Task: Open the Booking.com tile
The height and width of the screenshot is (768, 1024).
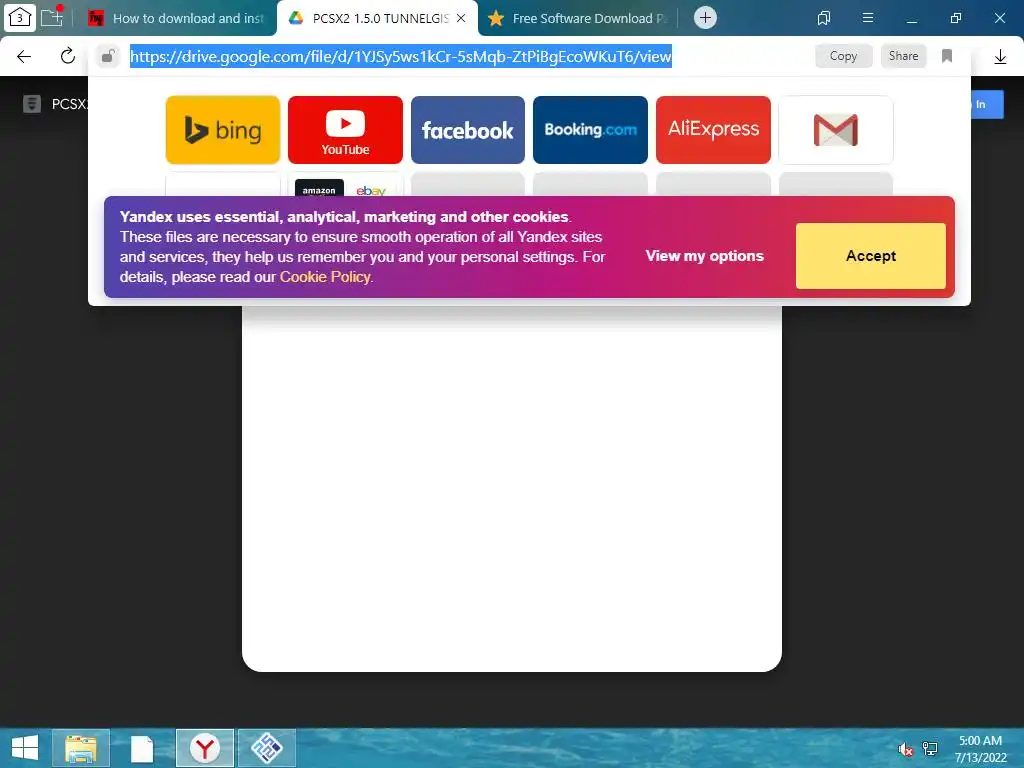Action: 590,130
